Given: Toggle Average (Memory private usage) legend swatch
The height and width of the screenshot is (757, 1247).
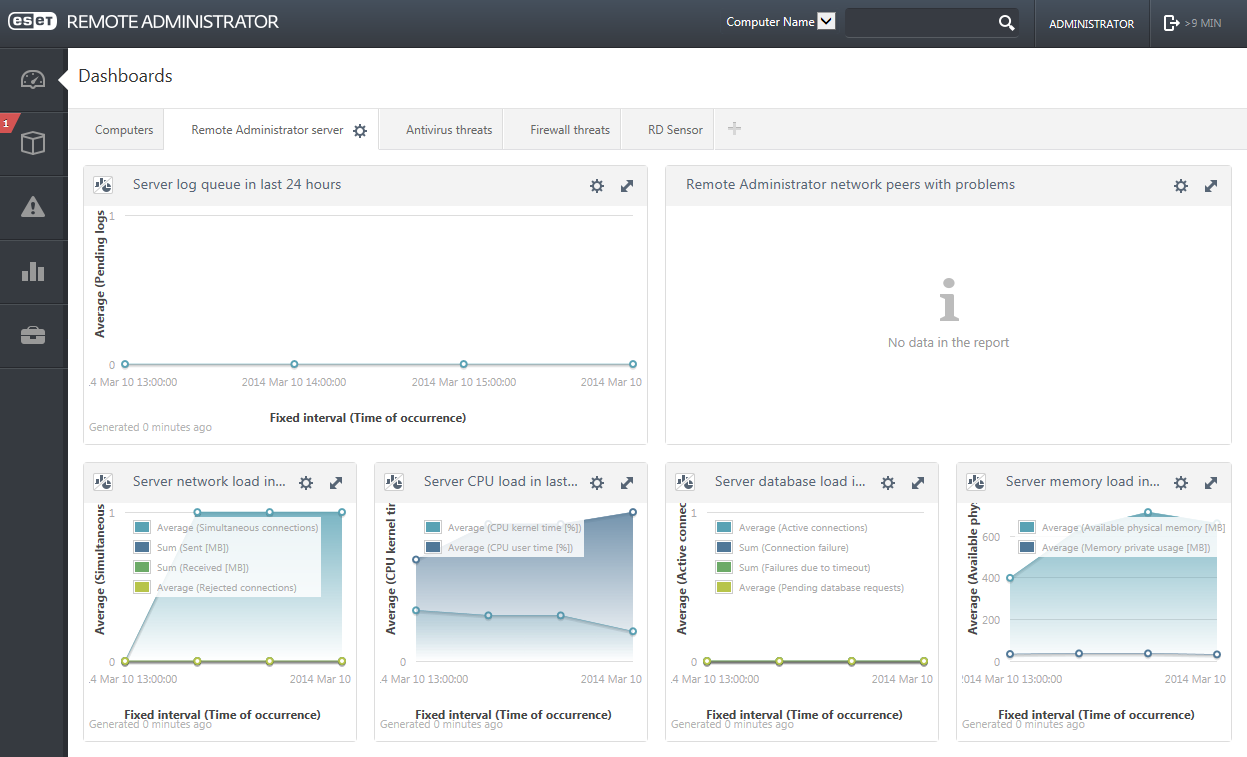Looking at the screenshot, I should point(1027,547).
